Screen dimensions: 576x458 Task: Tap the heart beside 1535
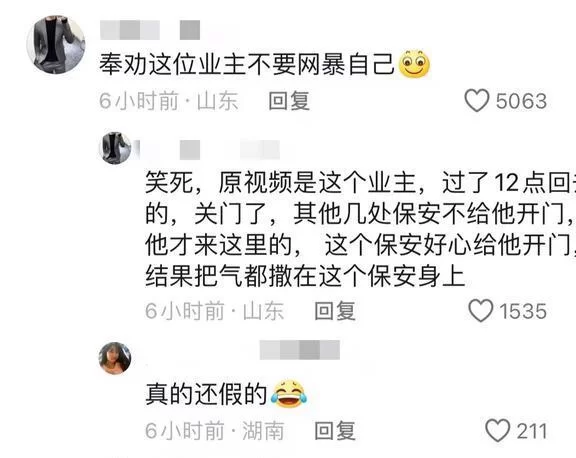click(480, 310)
